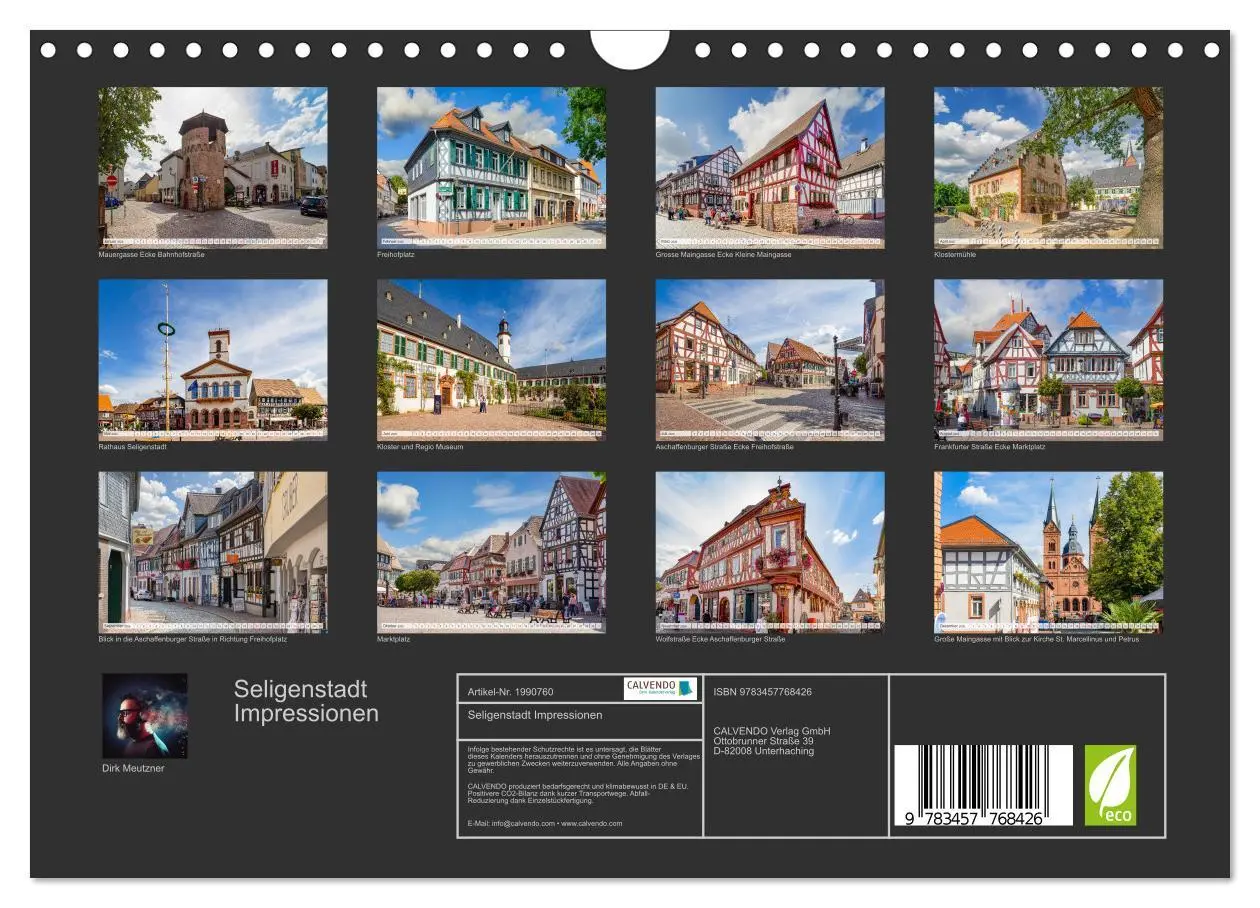Select the Wolfstraße Ecke Aschaffenburger Straße image

[768, 552]
